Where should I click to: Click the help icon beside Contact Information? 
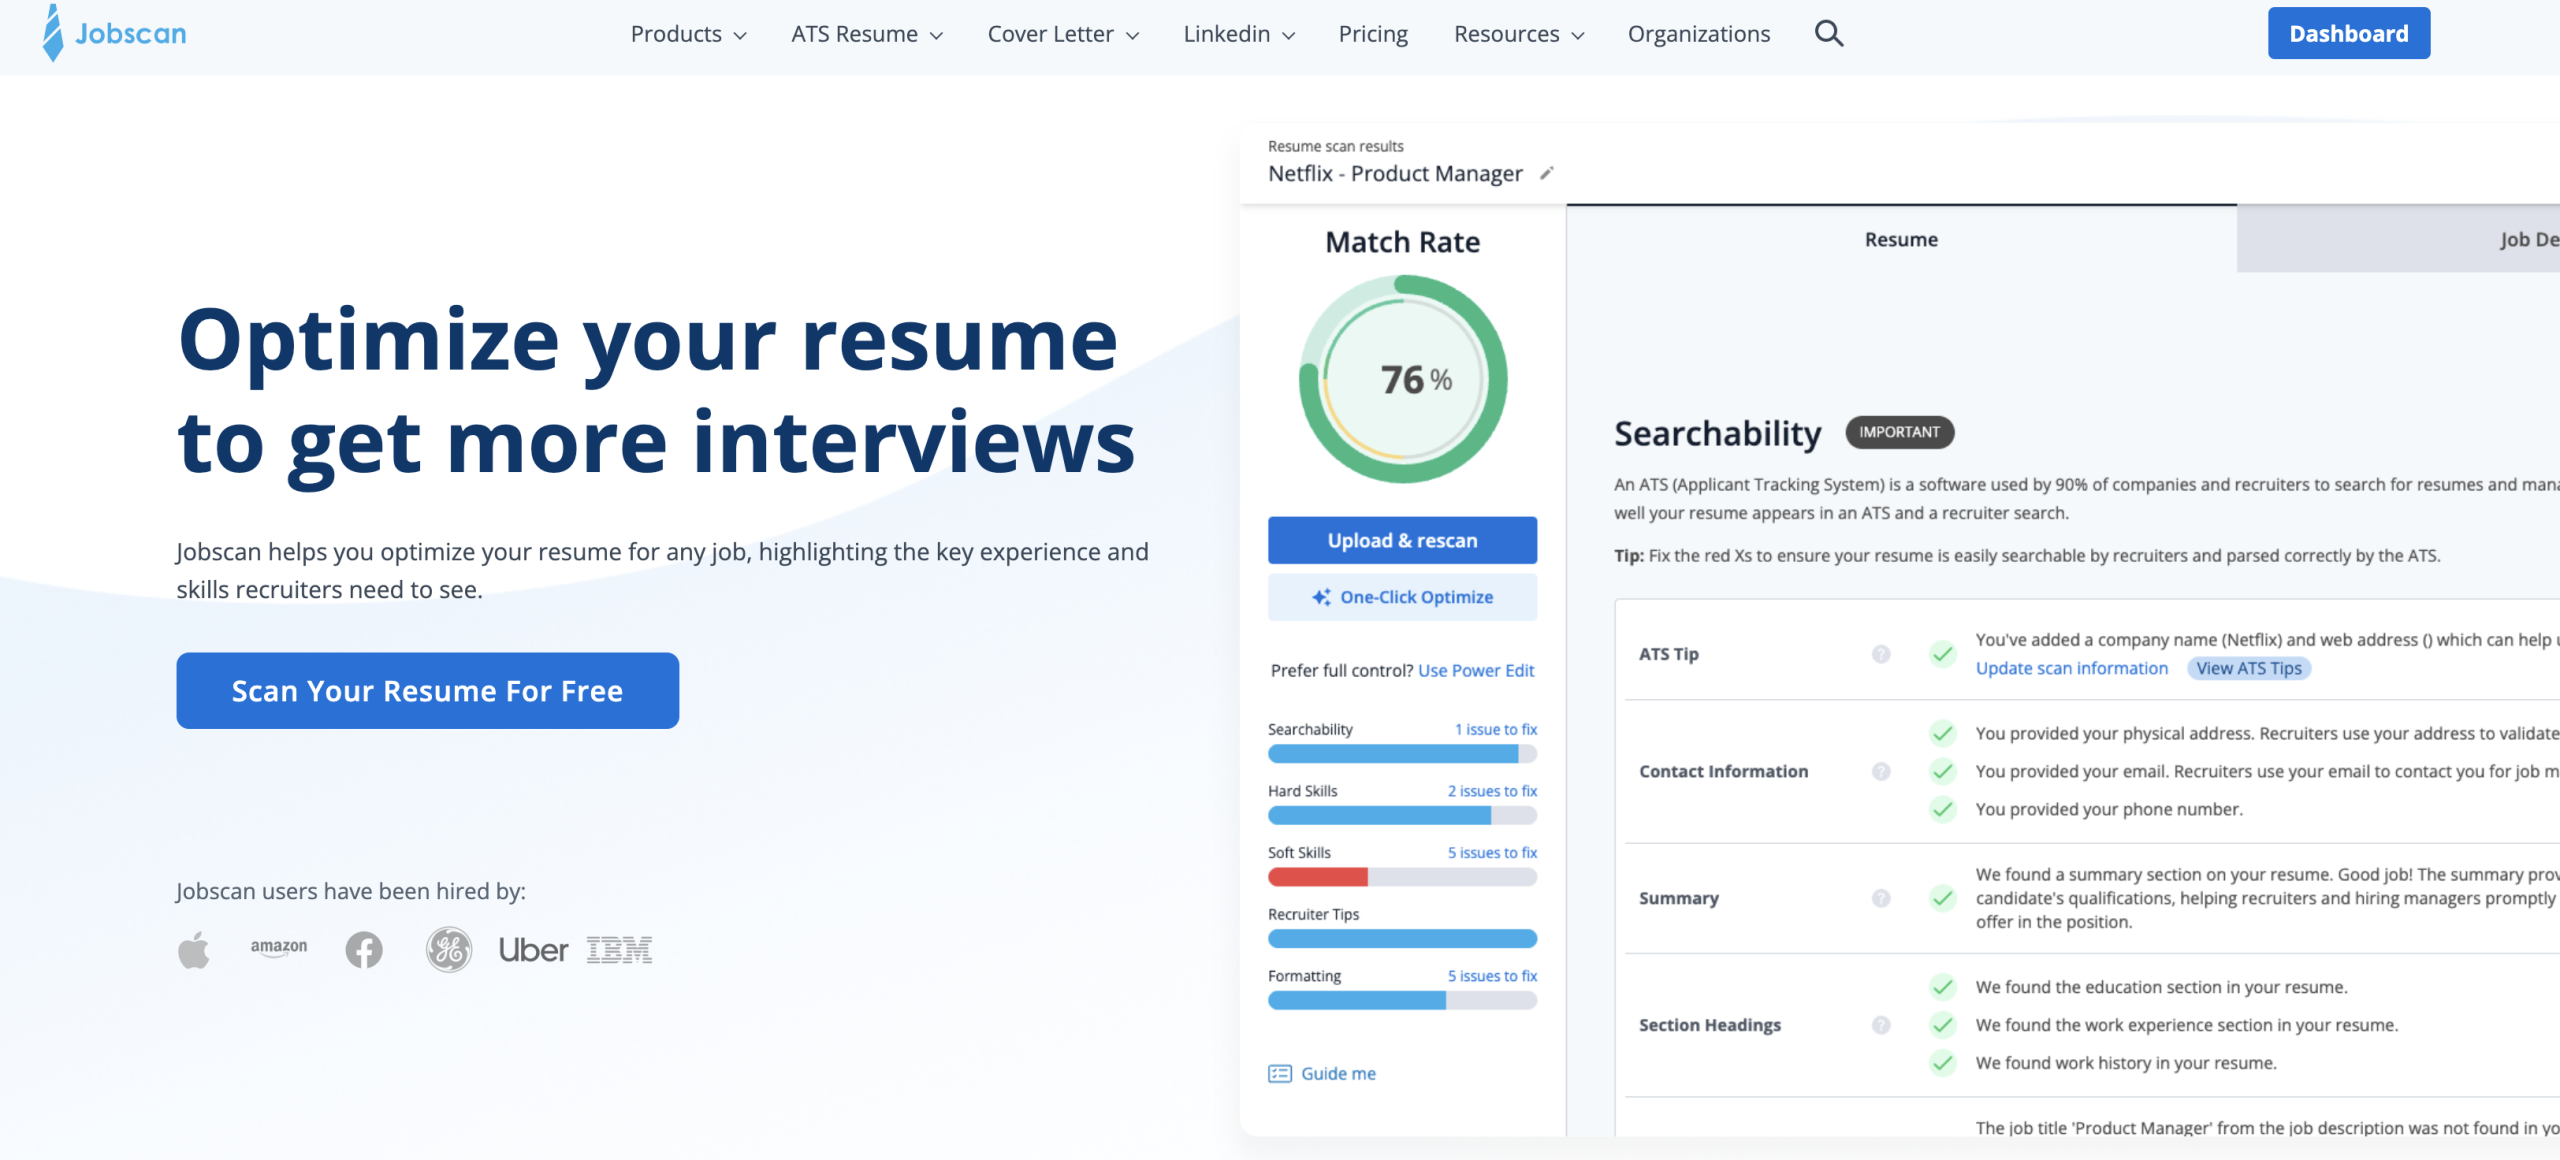click(x=1880, y=771)
